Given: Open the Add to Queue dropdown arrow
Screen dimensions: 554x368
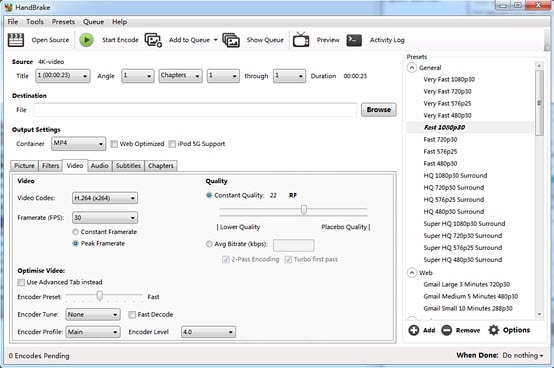Looking at the screenshot, I should click(216, 40).
